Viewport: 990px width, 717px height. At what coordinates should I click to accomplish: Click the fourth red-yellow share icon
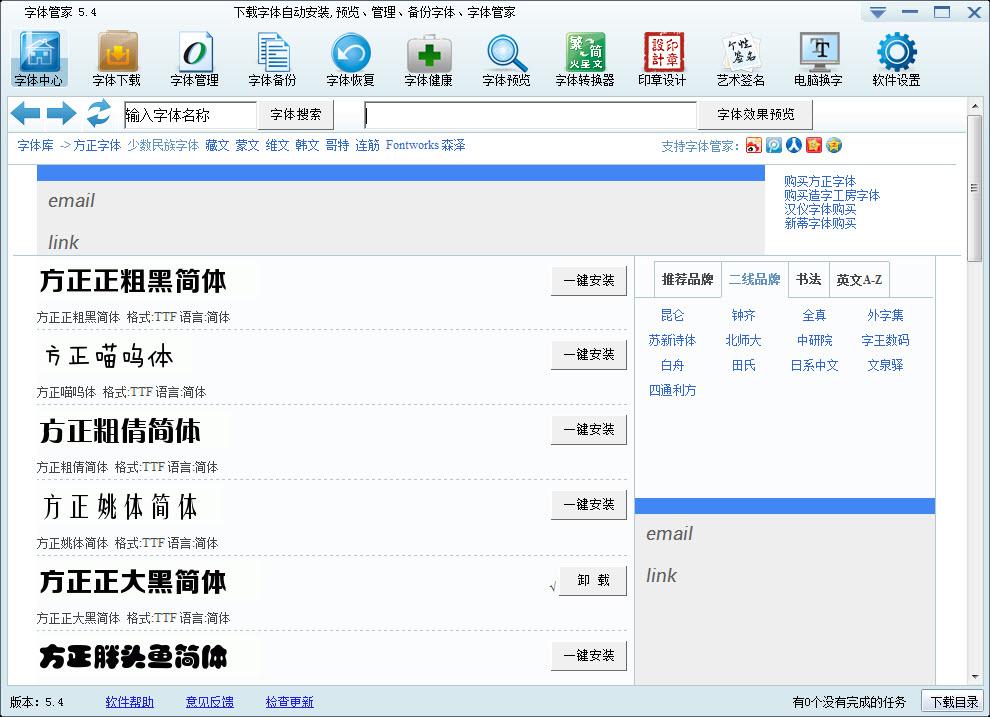814,145
